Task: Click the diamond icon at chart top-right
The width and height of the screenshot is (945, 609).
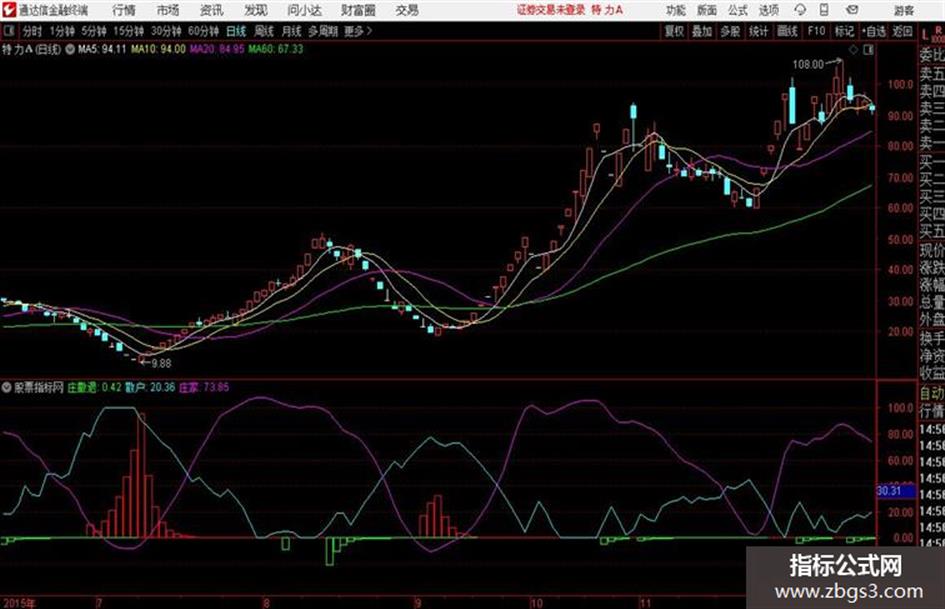Action: (x=853, y=50)
